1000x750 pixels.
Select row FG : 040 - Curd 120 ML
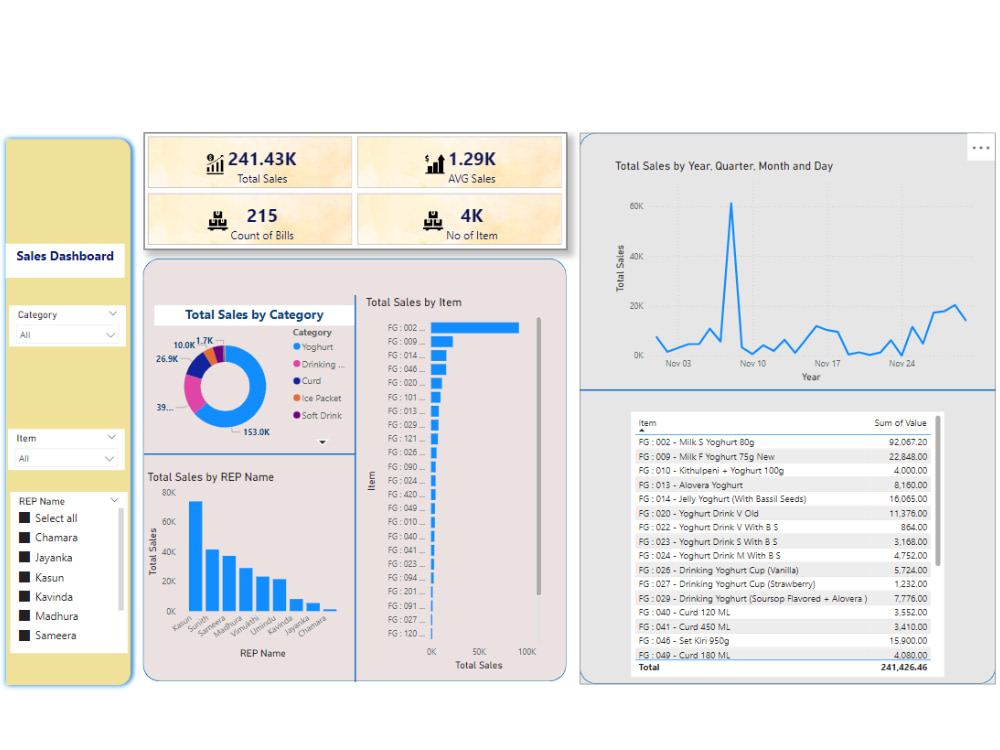pos(783,612)
